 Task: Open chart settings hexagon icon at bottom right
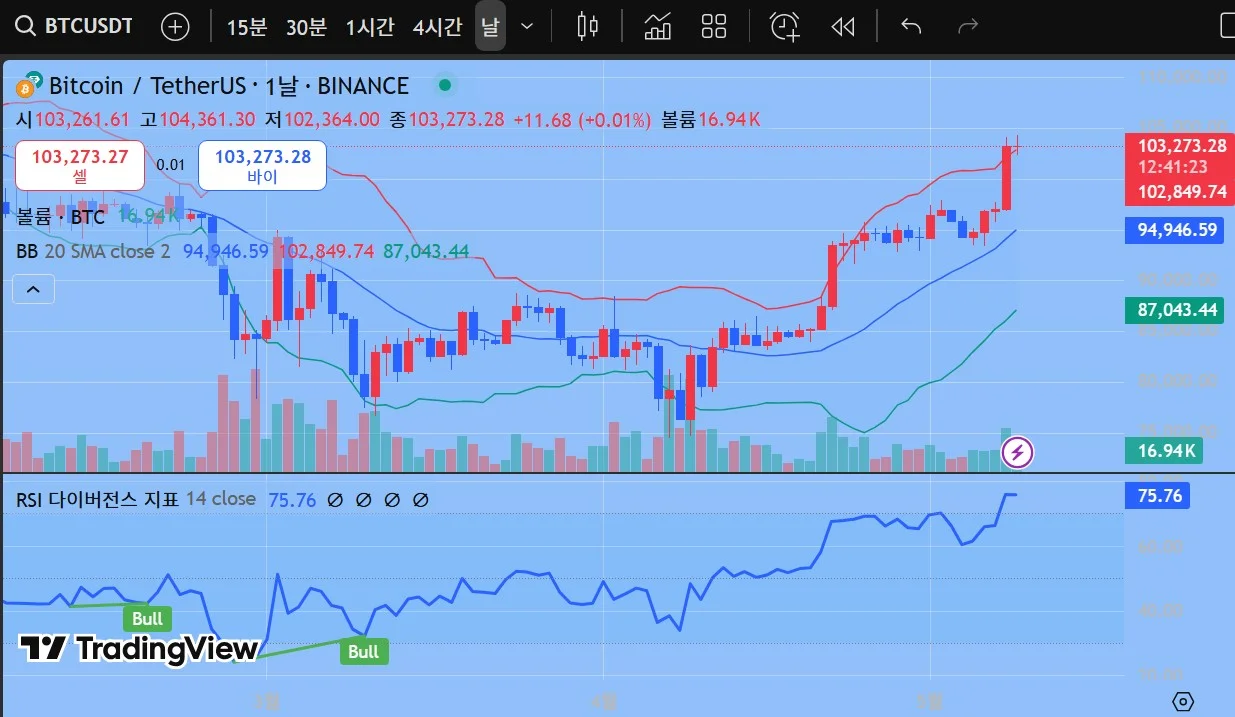pyautogui.click(x=1183, y=701)
